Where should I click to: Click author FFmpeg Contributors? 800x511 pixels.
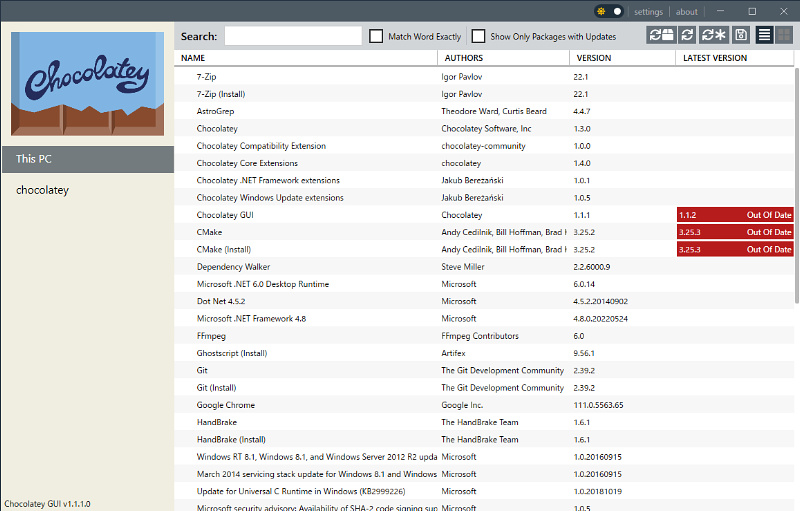pyautogui.click(x=480, y=336)
